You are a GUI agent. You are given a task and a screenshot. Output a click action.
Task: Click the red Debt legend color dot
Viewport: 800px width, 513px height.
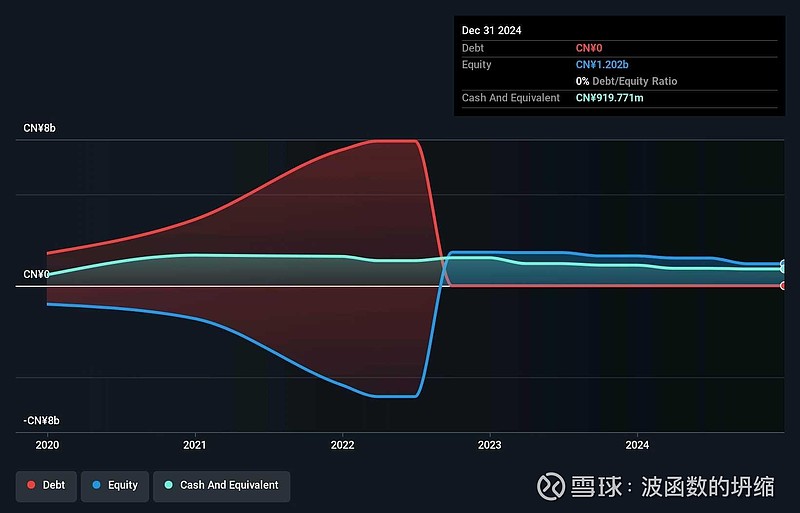[32, 486]
